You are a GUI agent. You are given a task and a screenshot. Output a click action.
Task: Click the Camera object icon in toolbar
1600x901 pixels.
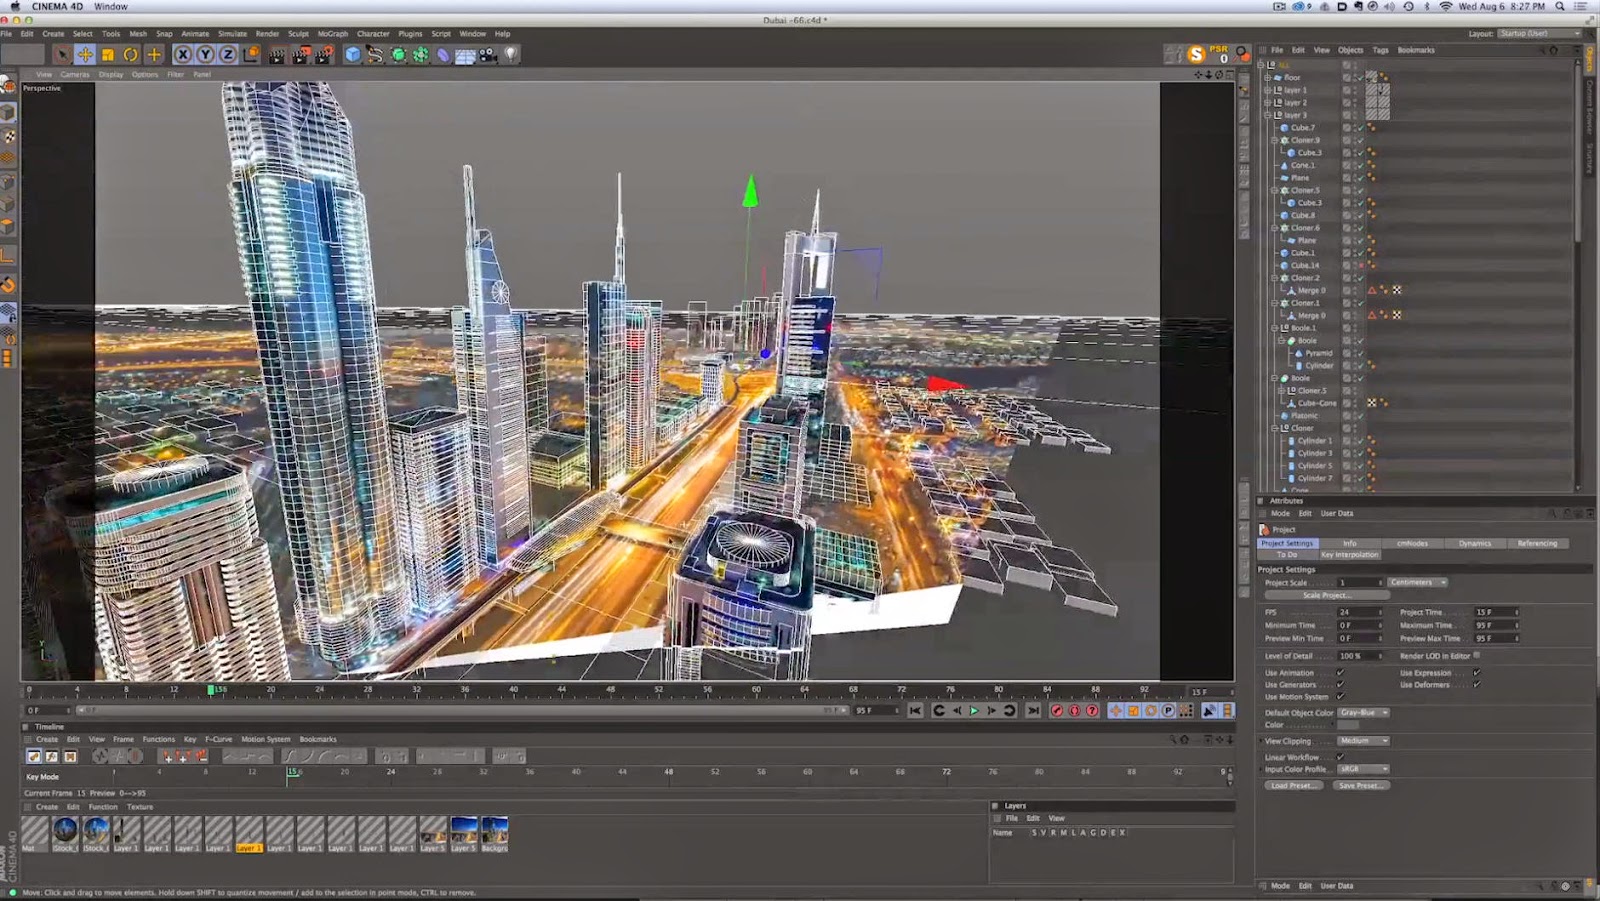488,55
